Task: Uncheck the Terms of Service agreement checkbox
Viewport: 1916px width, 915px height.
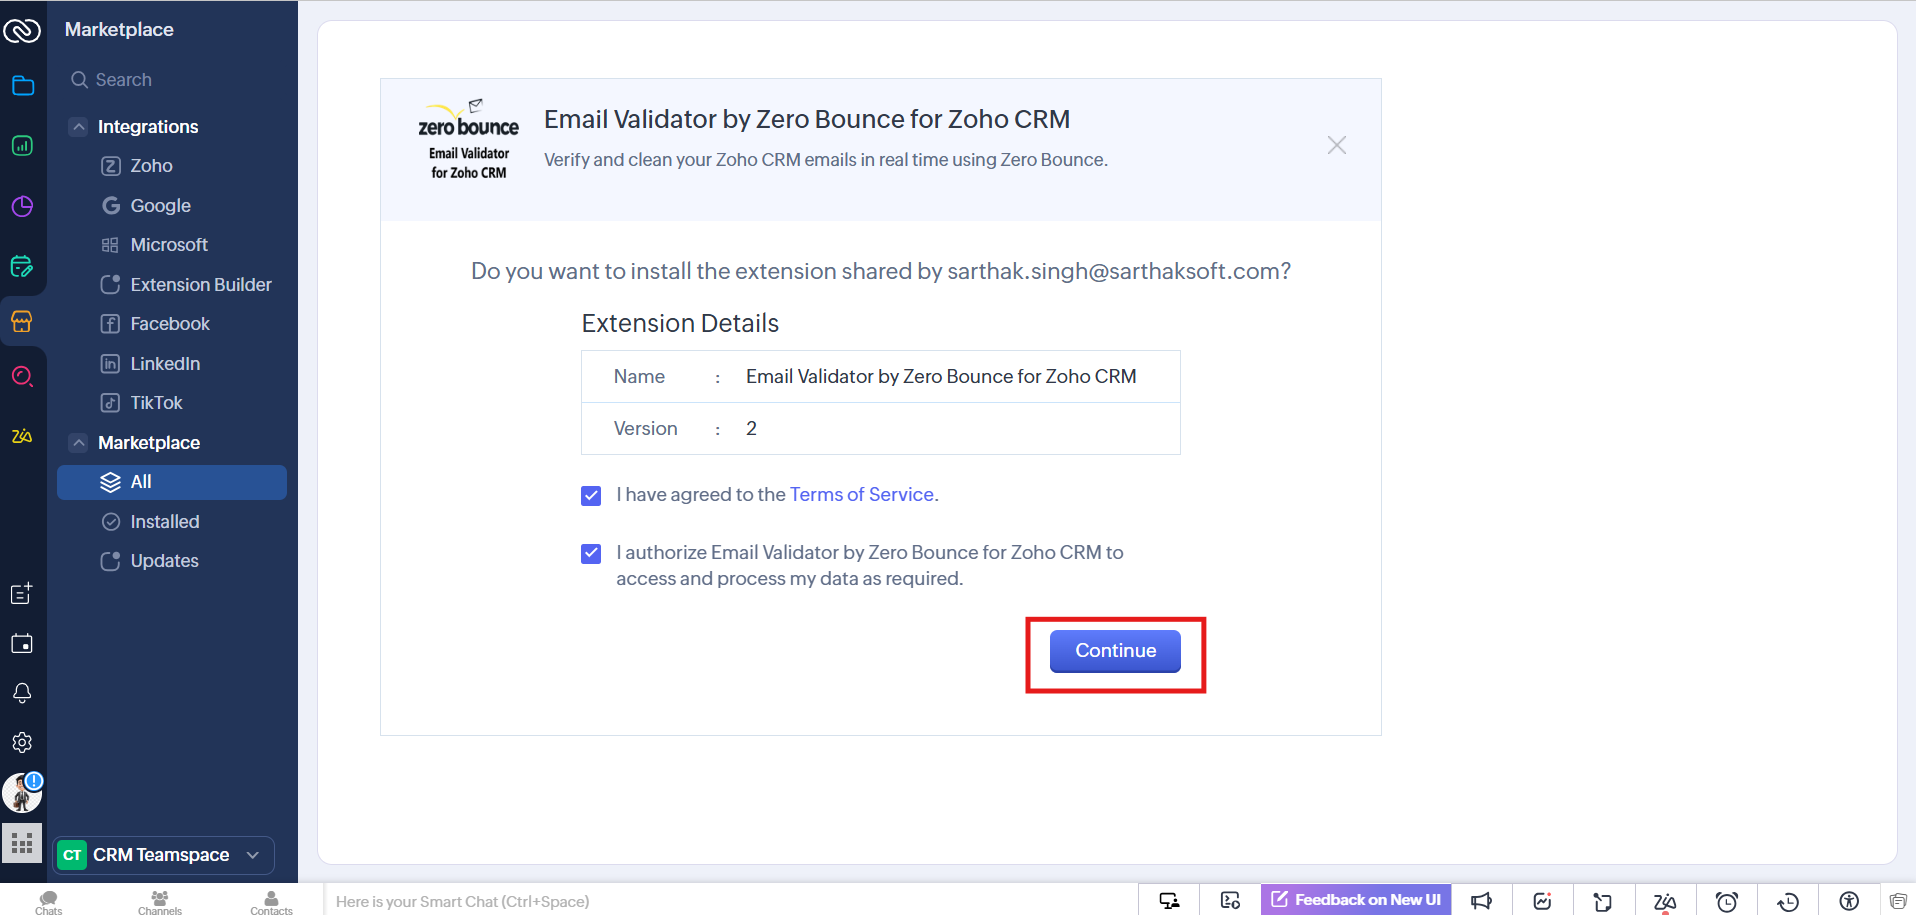Action: pos(591,496)
